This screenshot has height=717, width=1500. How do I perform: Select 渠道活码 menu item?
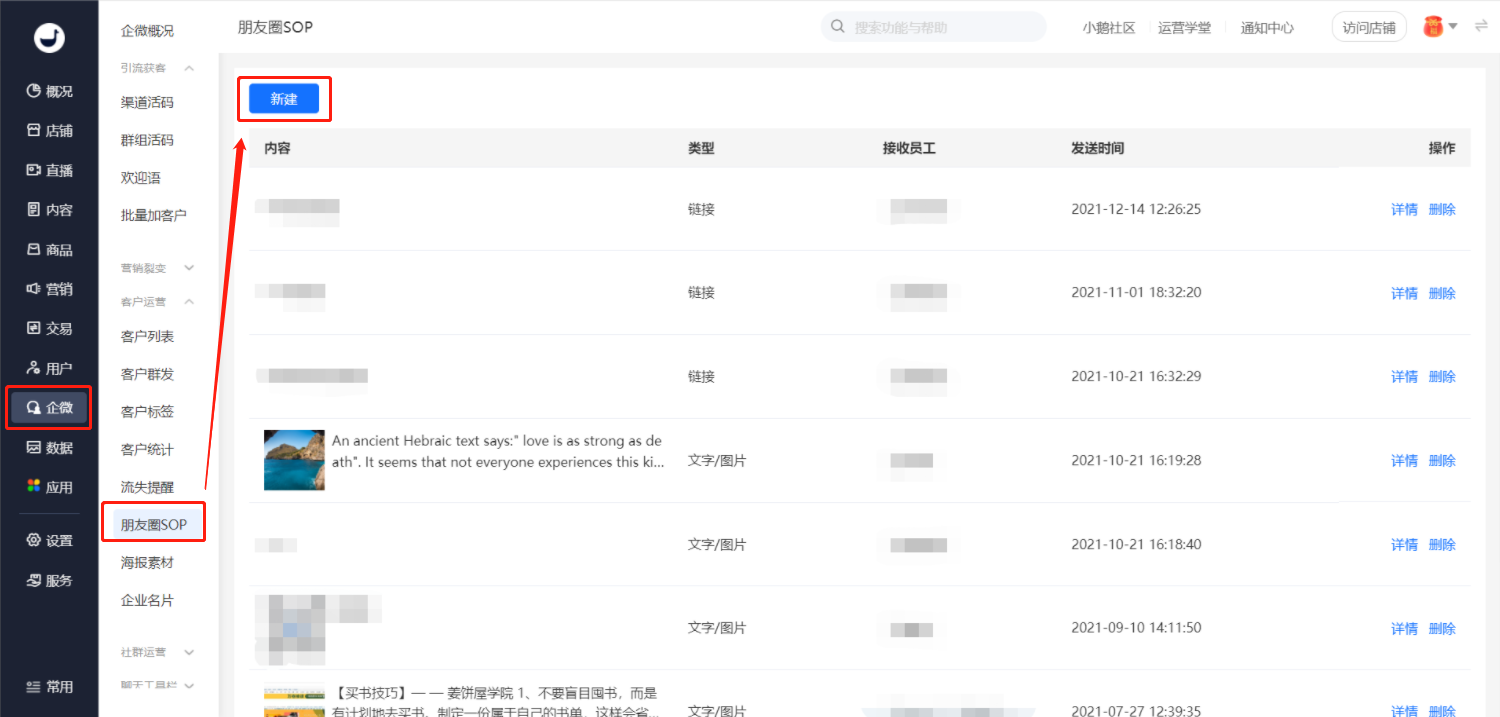[147, 102]
